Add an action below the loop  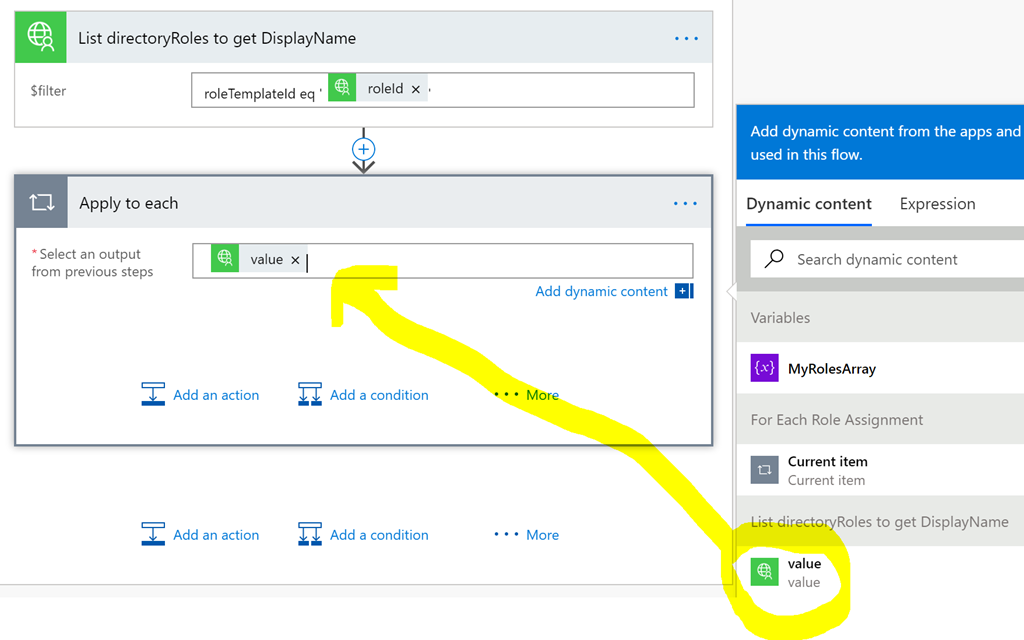pos(200,534)
